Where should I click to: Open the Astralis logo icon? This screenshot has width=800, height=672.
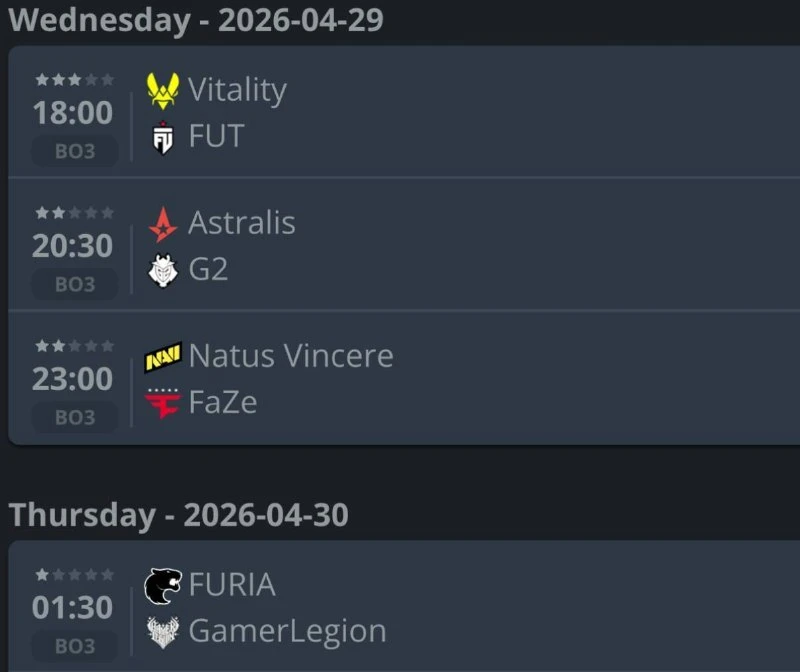pyautogui.click(x=163, y=224)
